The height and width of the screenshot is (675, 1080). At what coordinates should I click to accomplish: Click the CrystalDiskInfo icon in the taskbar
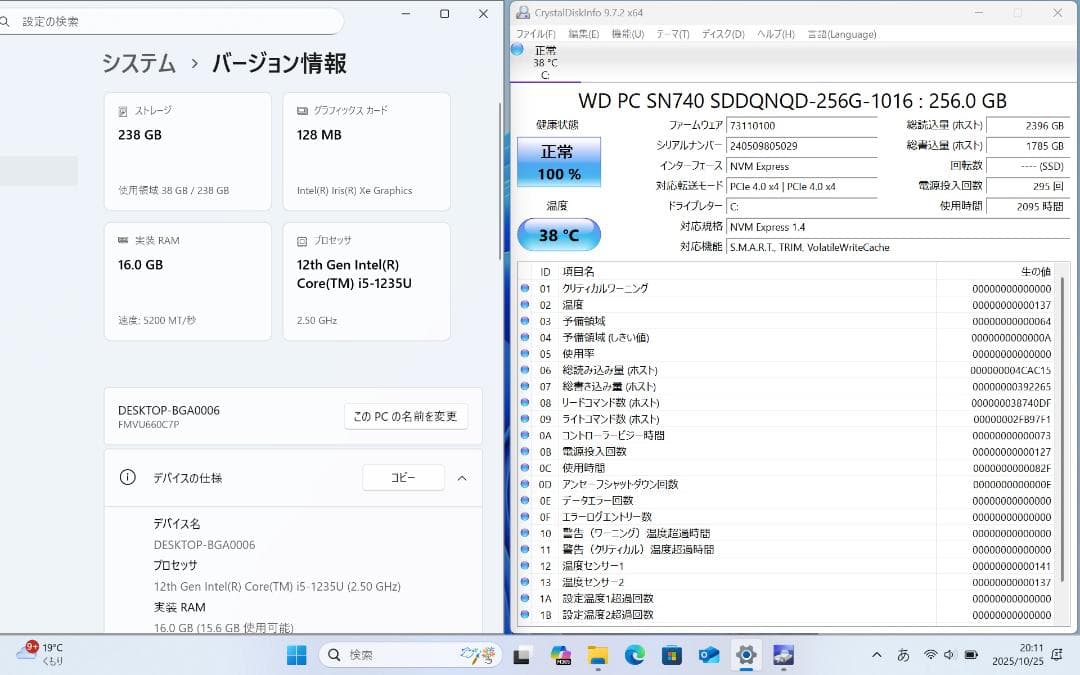783,655
